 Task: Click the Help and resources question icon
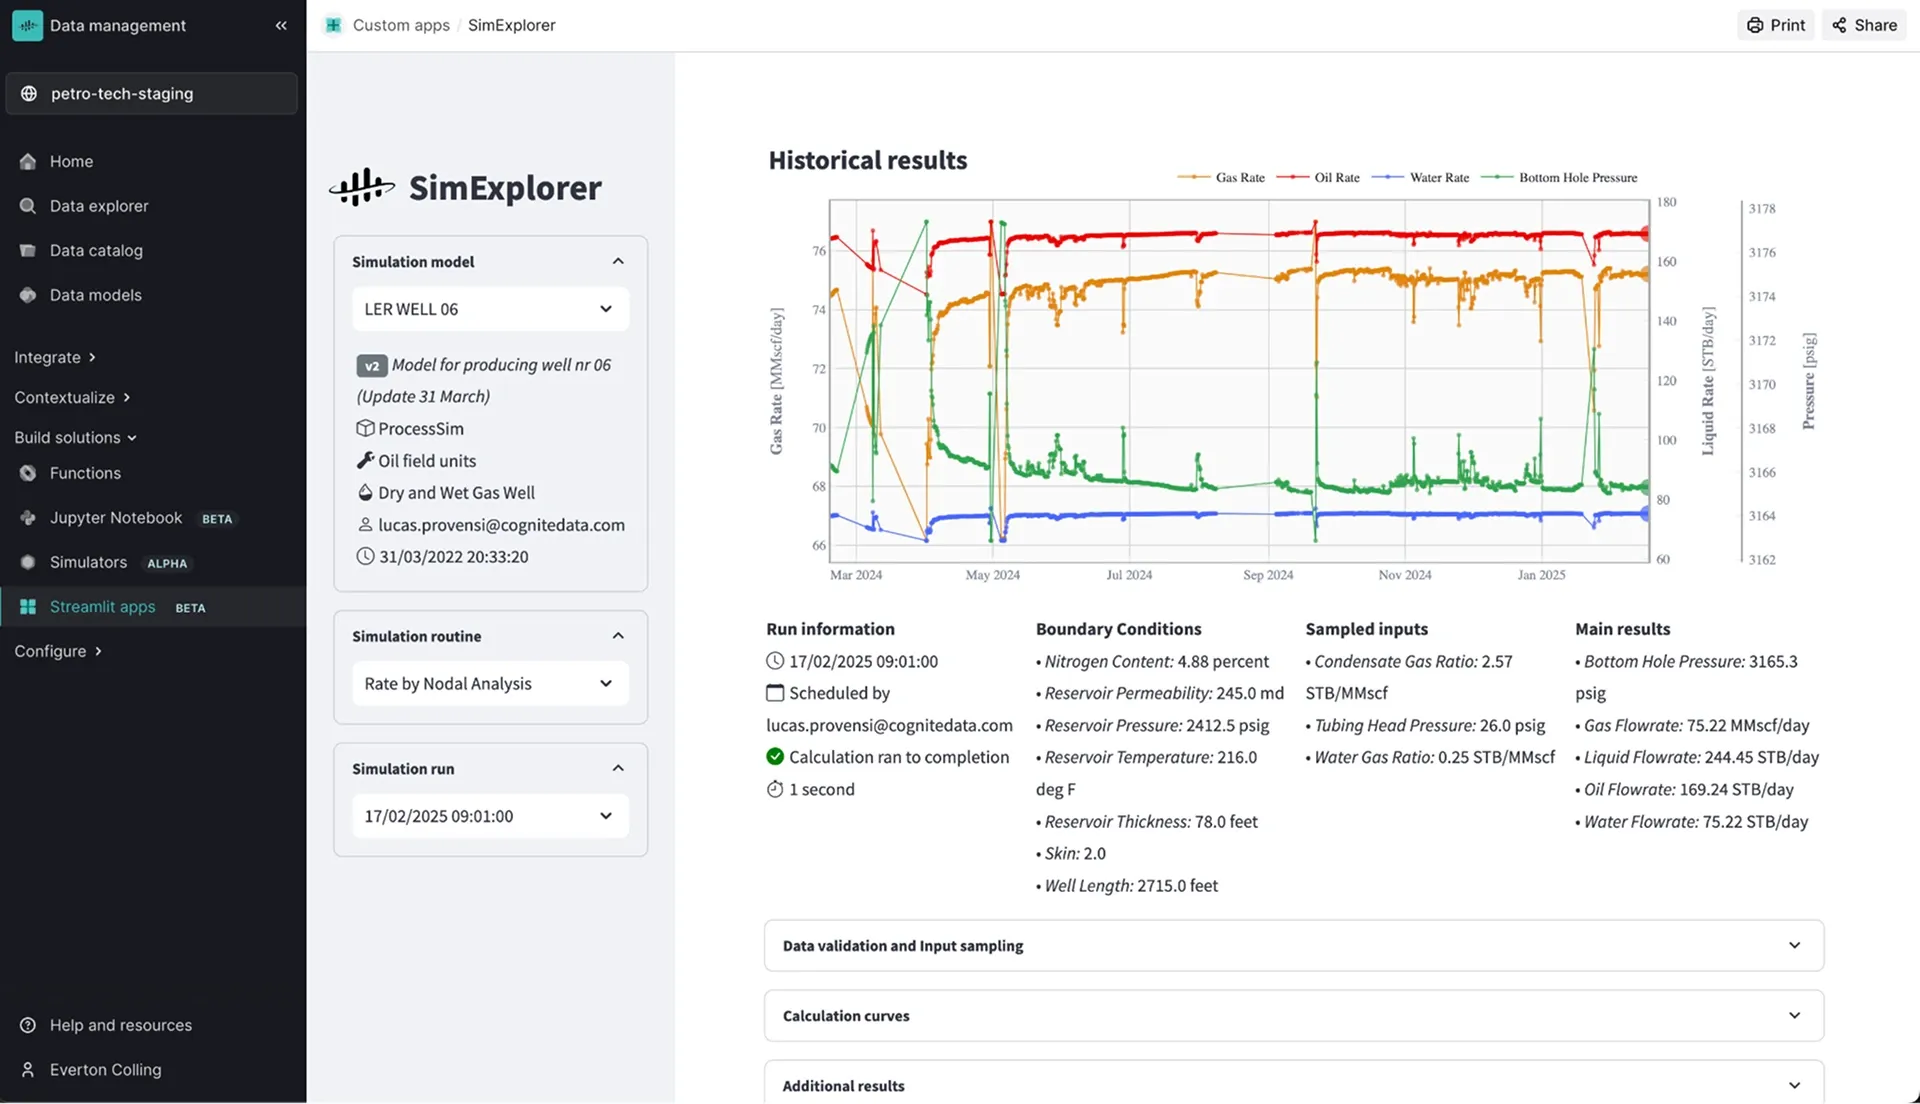tap(28, 1025)
